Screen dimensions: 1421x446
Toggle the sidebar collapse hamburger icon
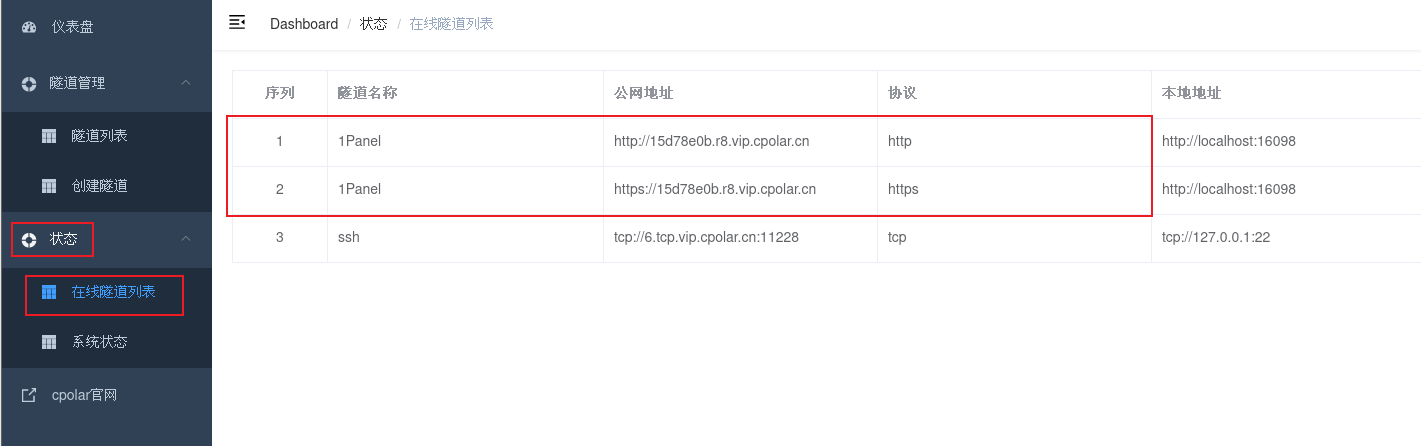point(237,22)
